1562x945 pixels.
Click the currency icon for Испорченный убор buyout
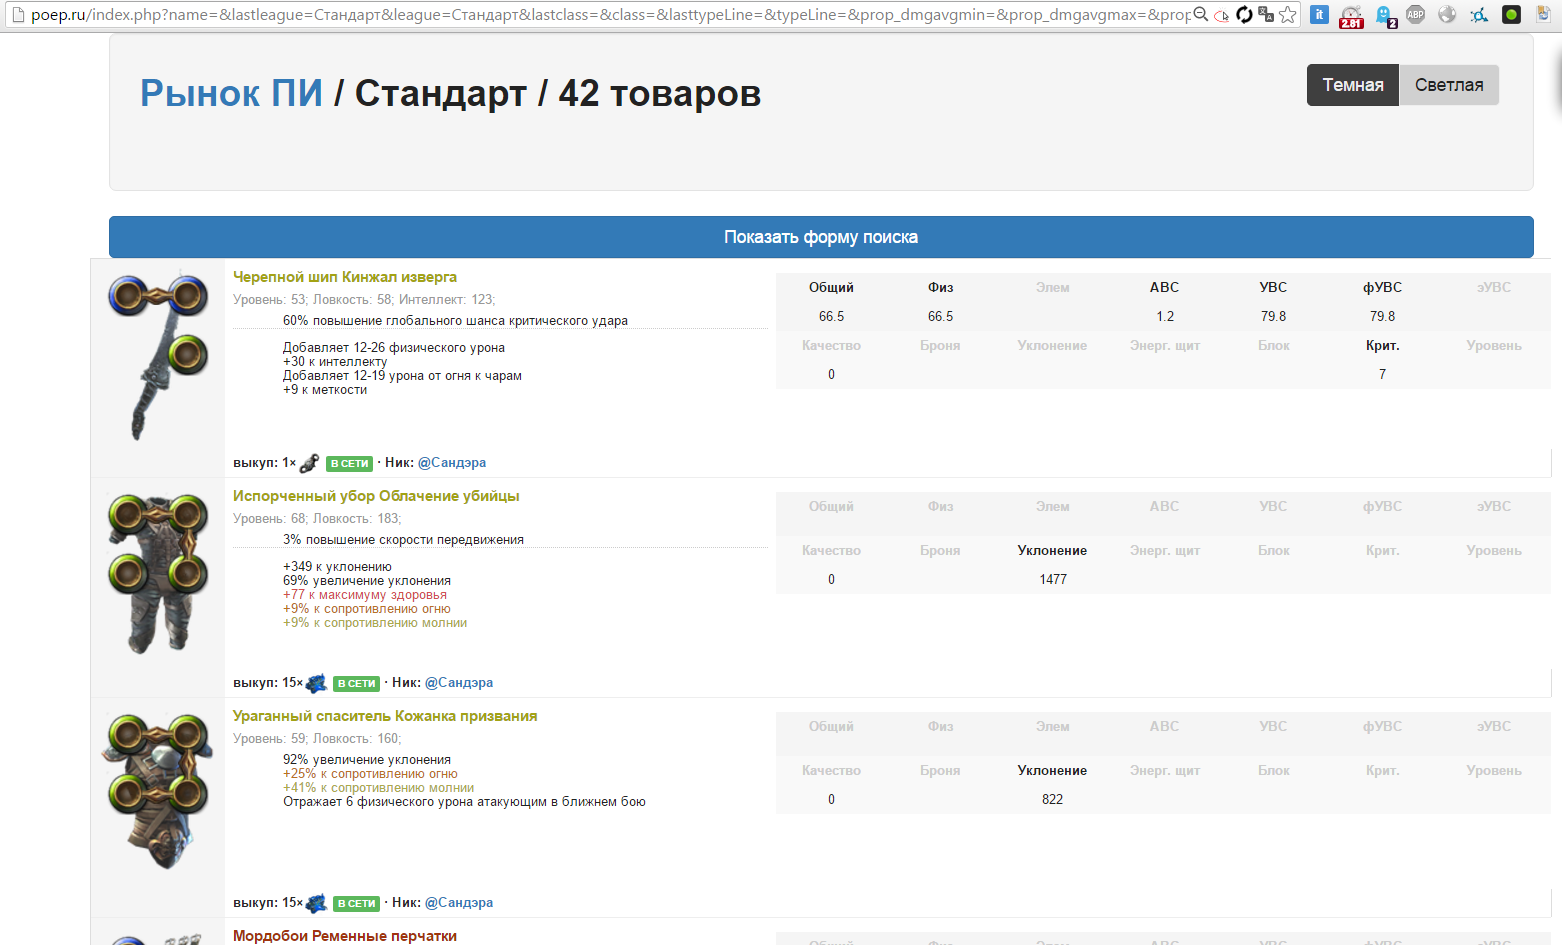(316, 683)
